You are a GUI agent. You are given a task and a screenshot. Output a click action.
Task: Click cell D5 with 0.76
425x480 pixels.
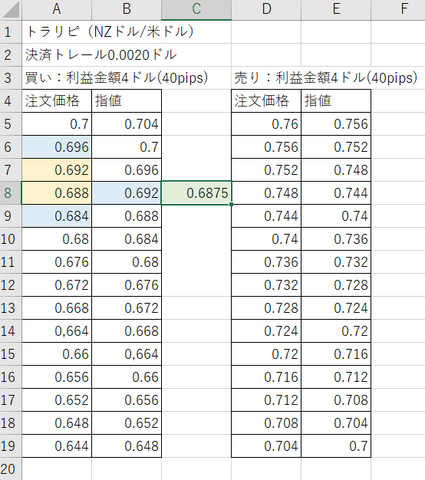(266, 124)
